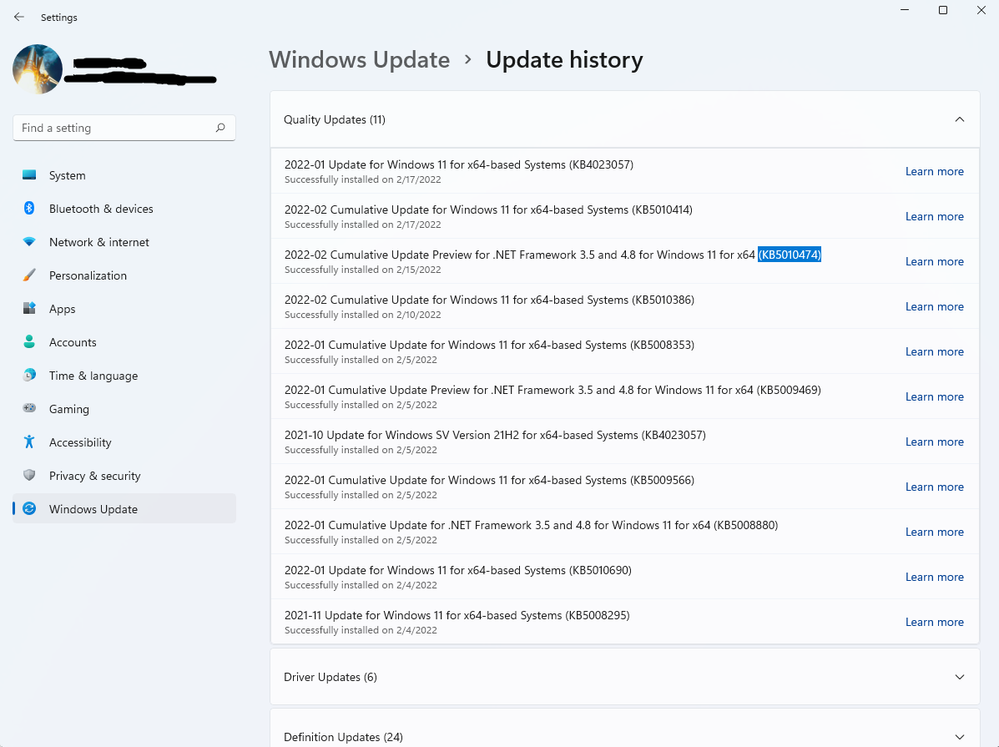The height and width of the screenshot is (747, 999).
Task: Click the Windows Update breadcrumb link
Action: pyautogui.click(x=359, y=60)
